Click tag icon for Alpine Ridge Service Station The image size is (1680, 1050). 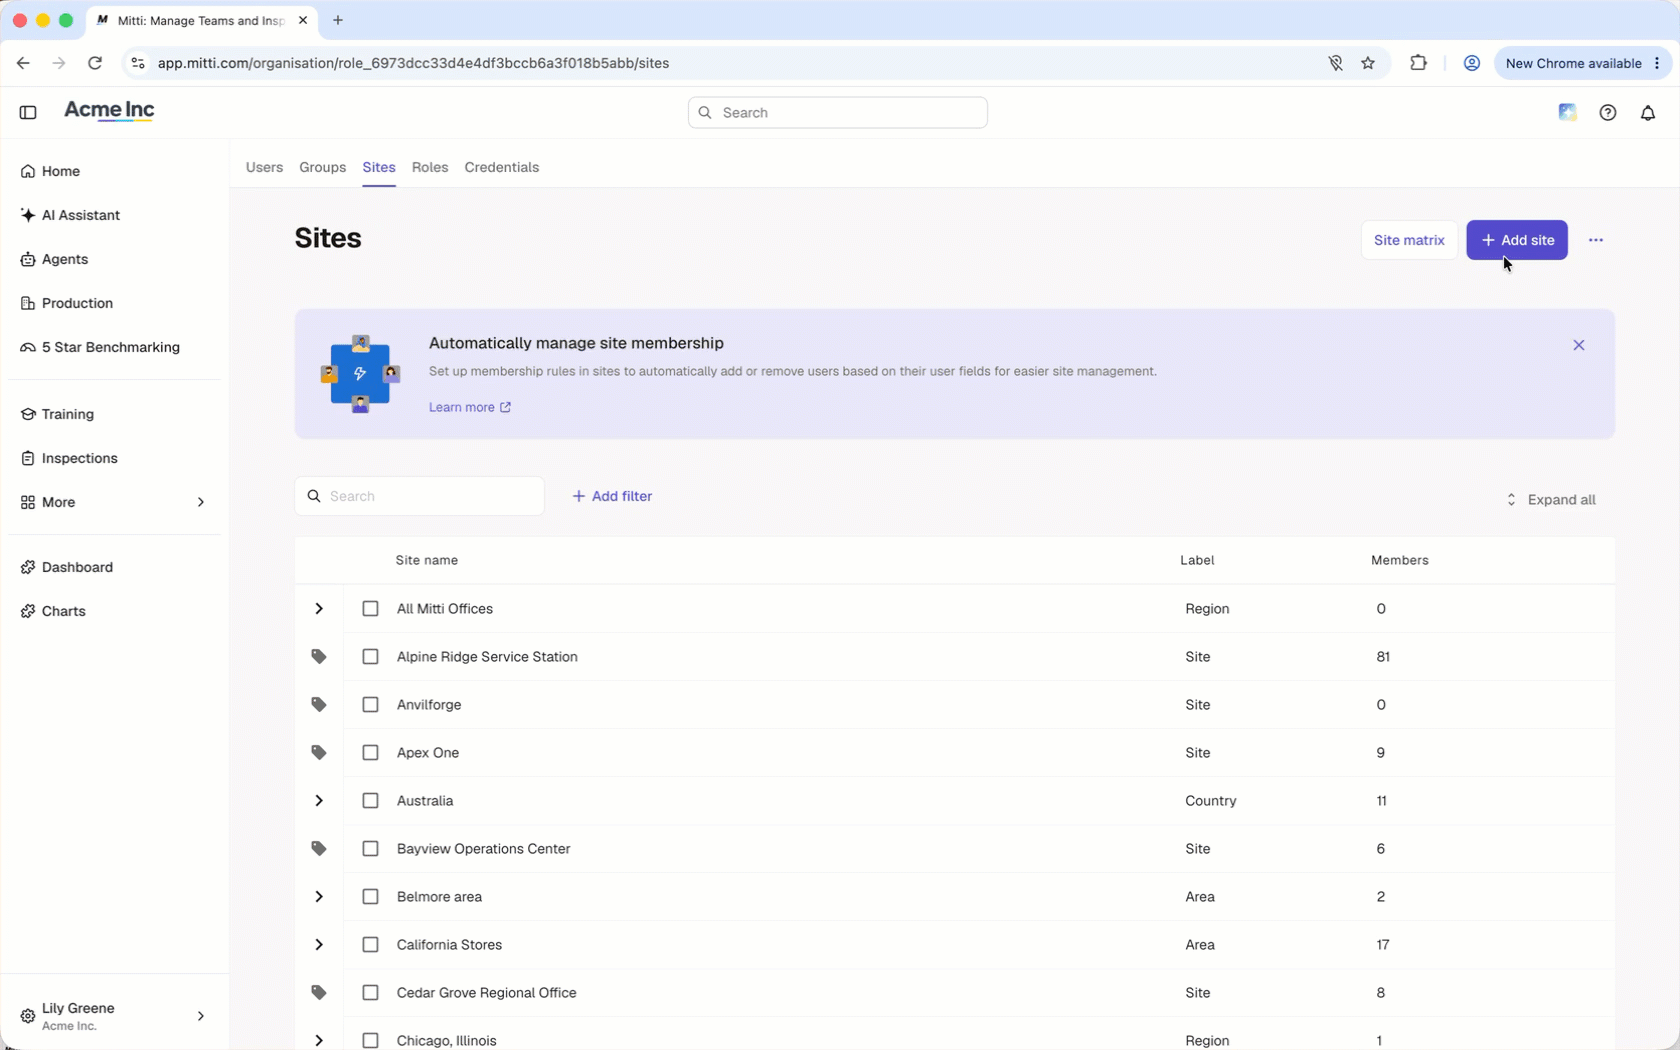319,657
